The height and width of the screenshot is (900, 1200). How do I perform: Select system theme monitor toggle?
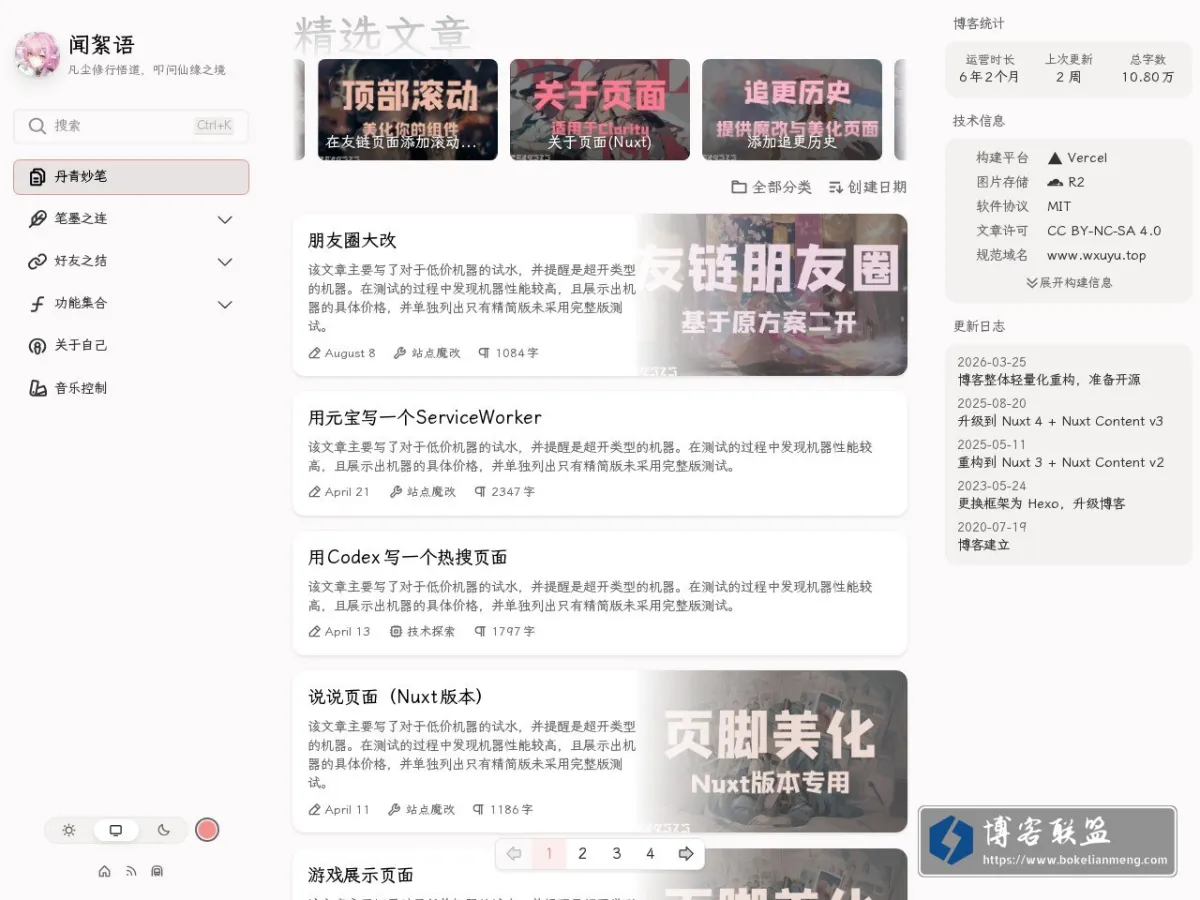pos(116,830)
